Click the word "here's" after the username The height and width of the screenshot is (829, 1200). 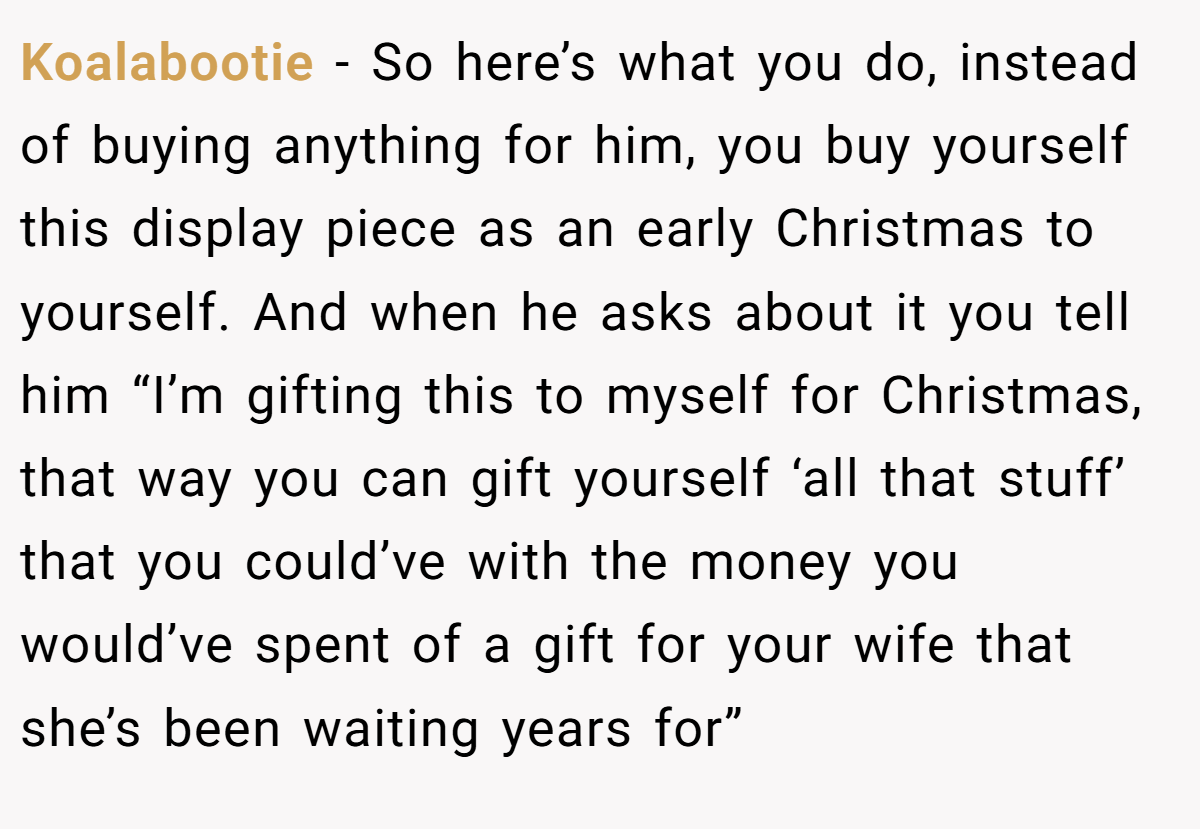point(525,63)
